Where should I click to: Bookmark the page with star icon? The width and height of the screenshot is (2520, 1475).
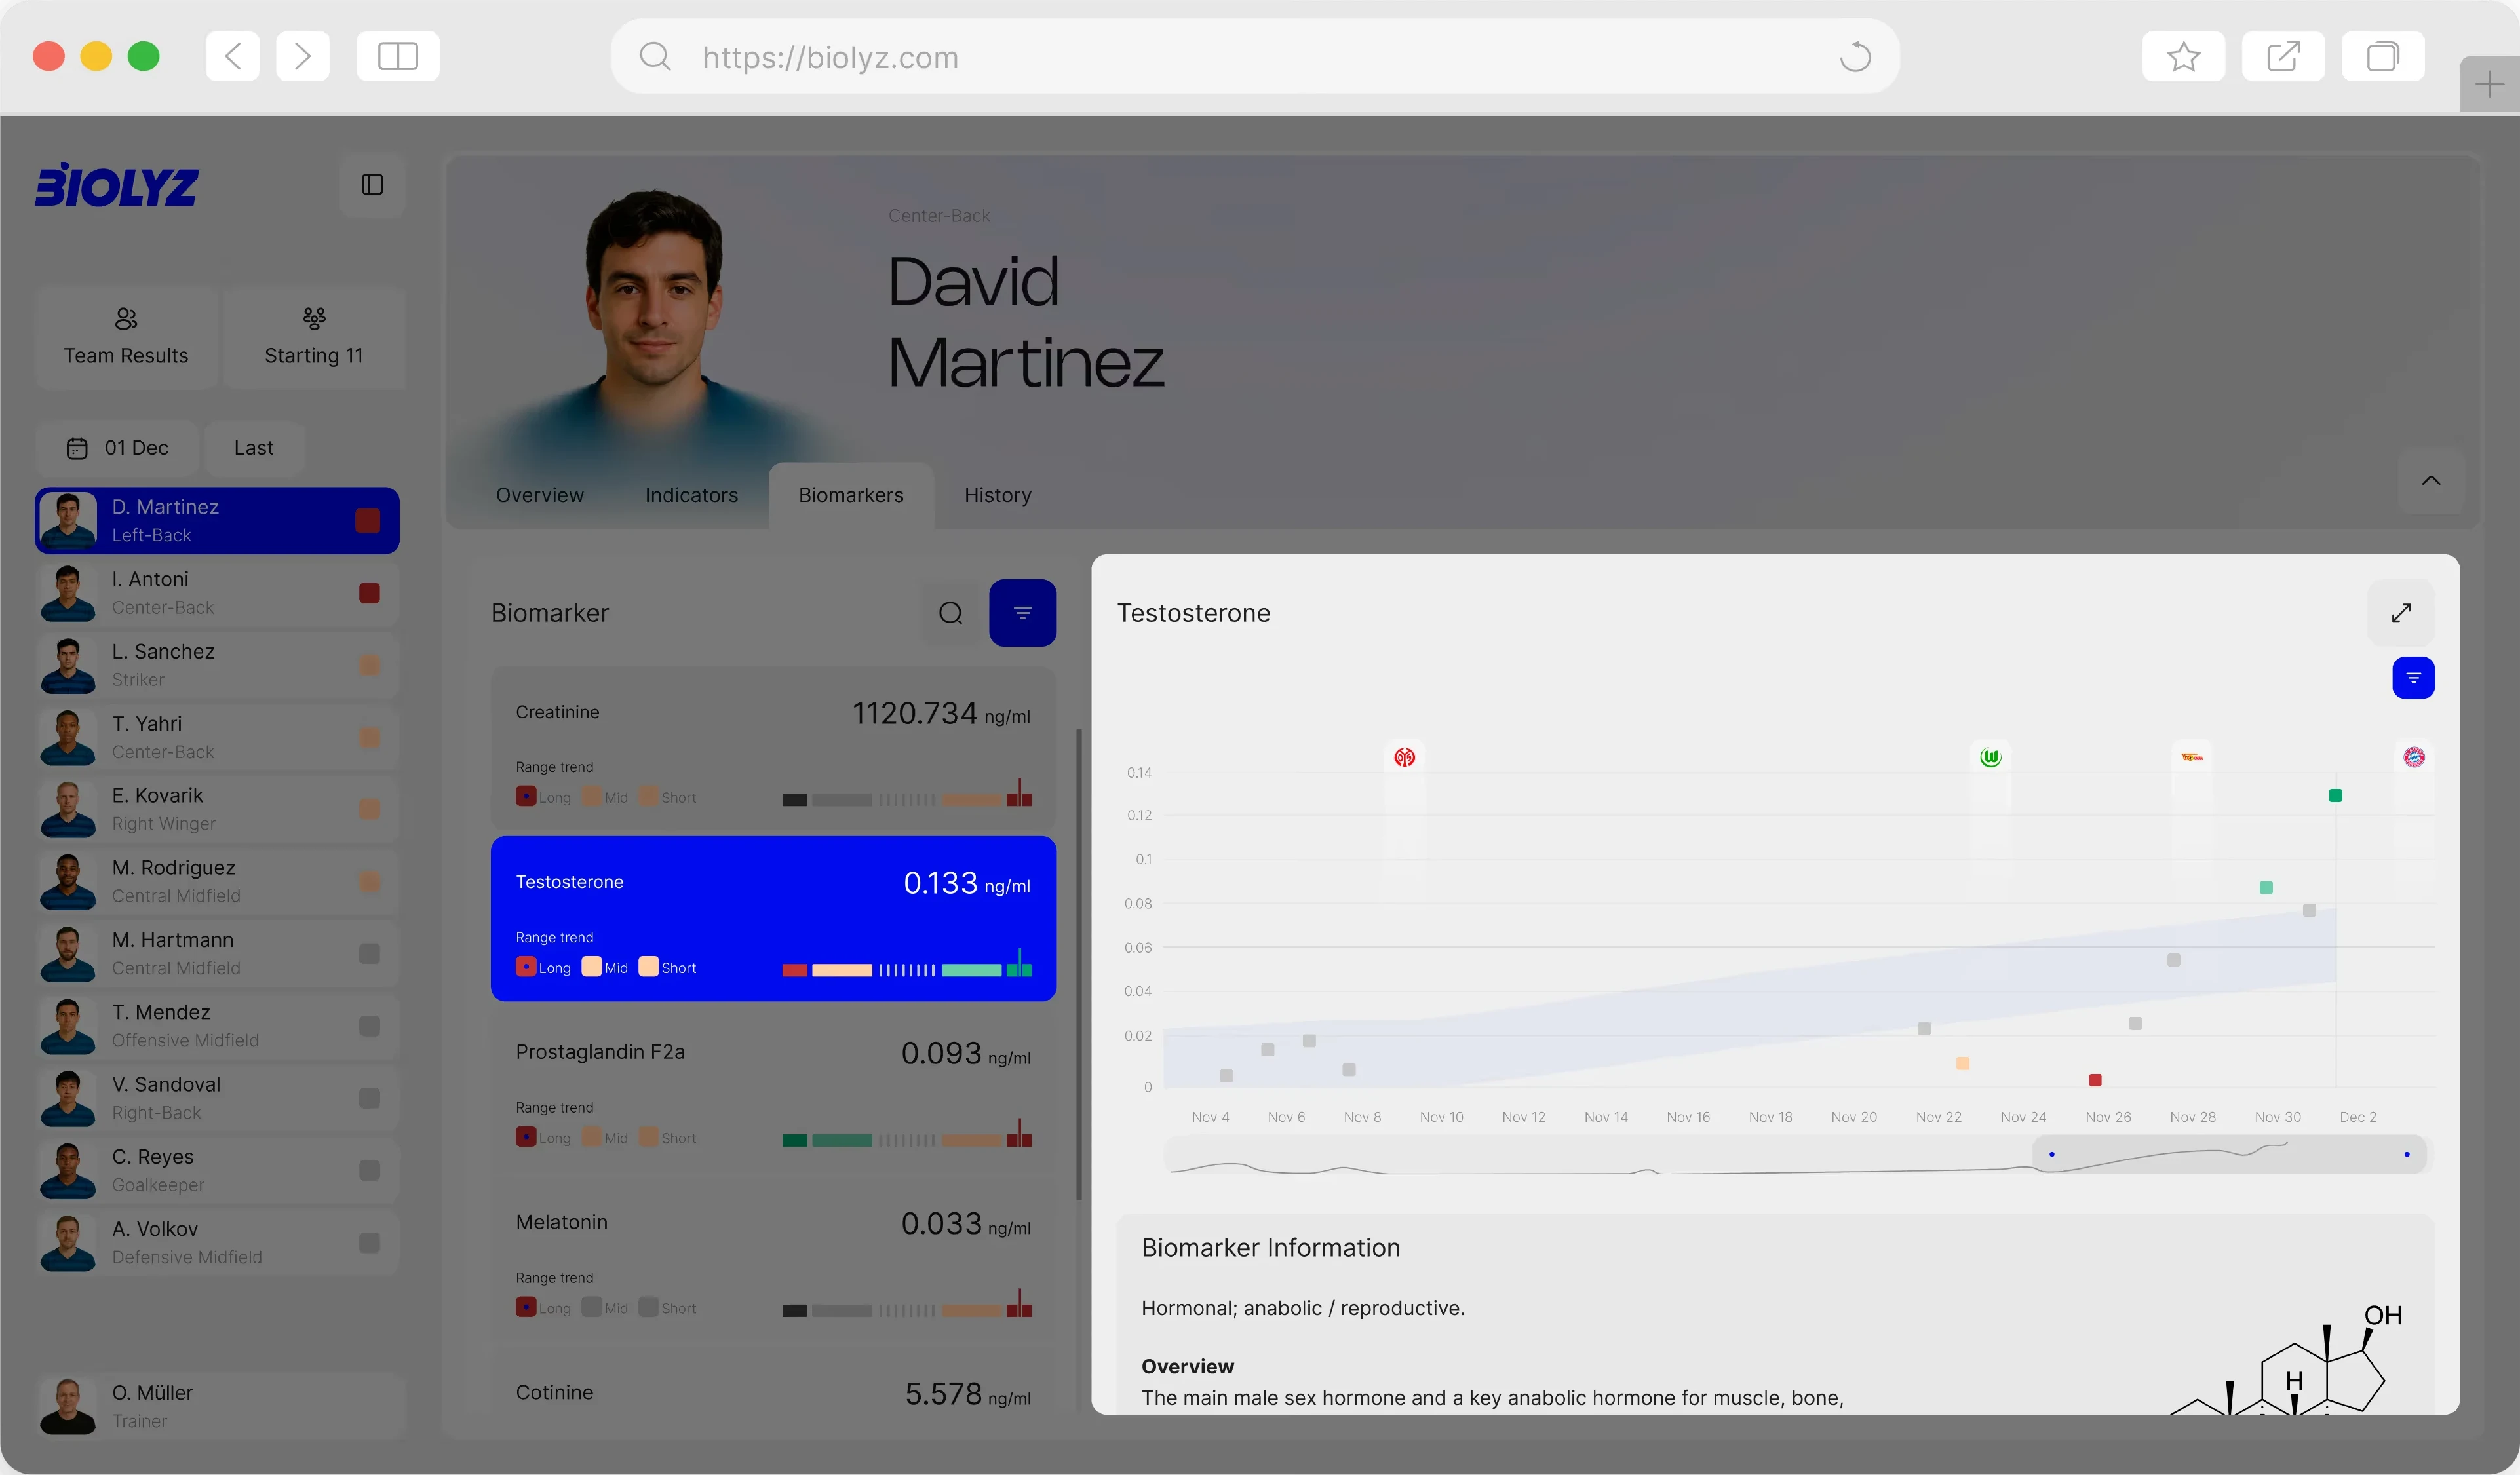coord(2183,56)
